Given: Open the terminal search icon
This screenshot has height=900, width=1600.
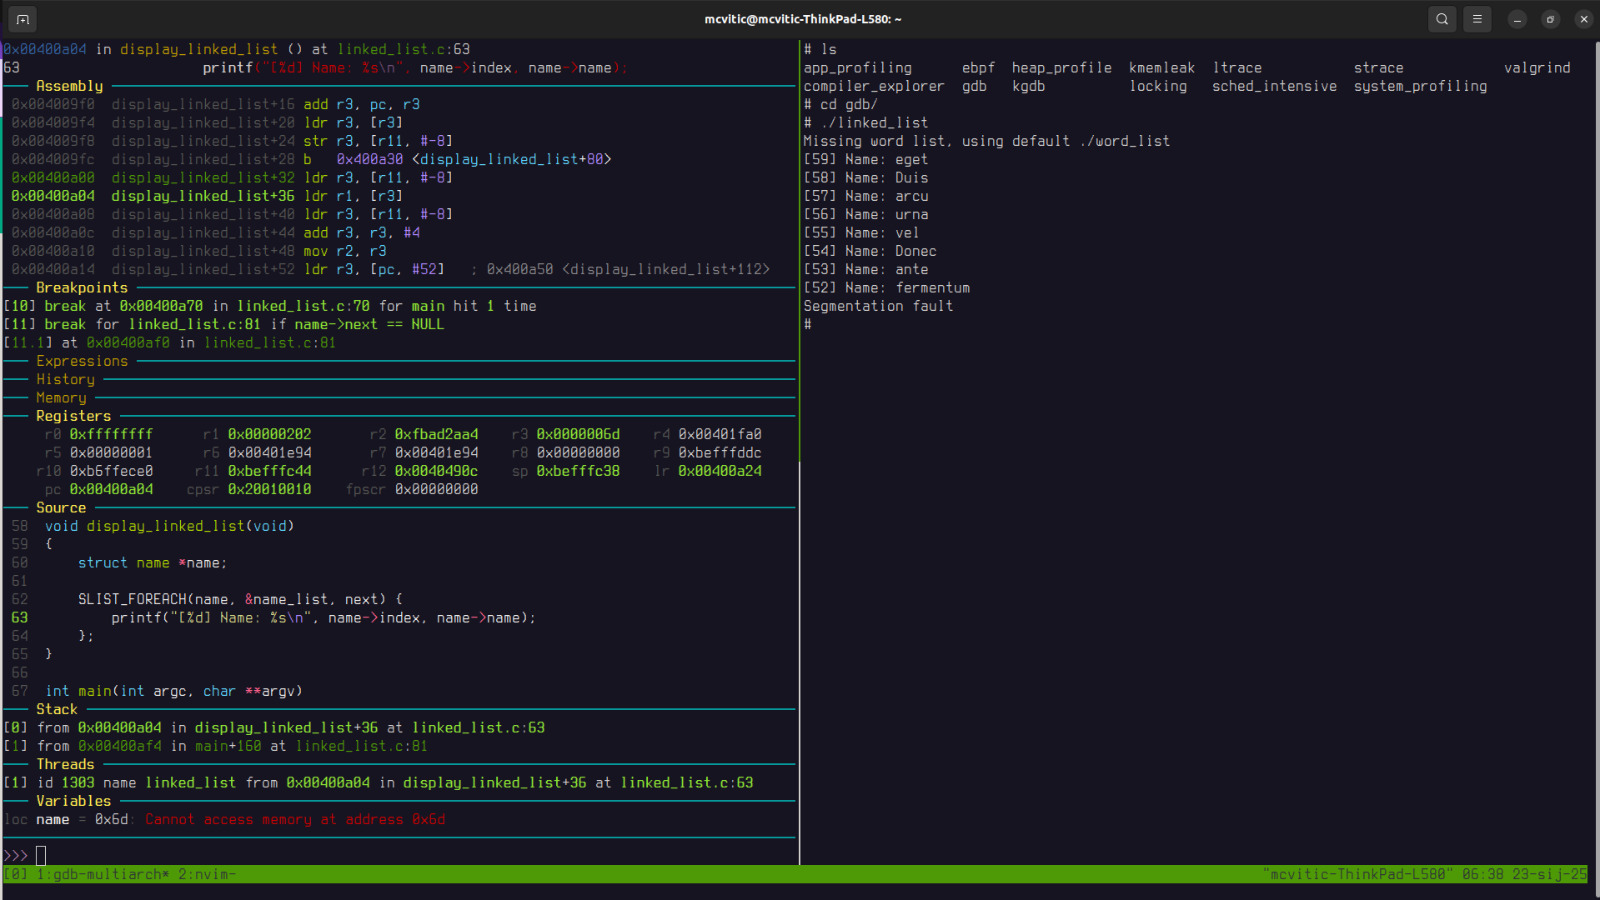Looking at the screenshot, I should click(x=1442, y=19).
